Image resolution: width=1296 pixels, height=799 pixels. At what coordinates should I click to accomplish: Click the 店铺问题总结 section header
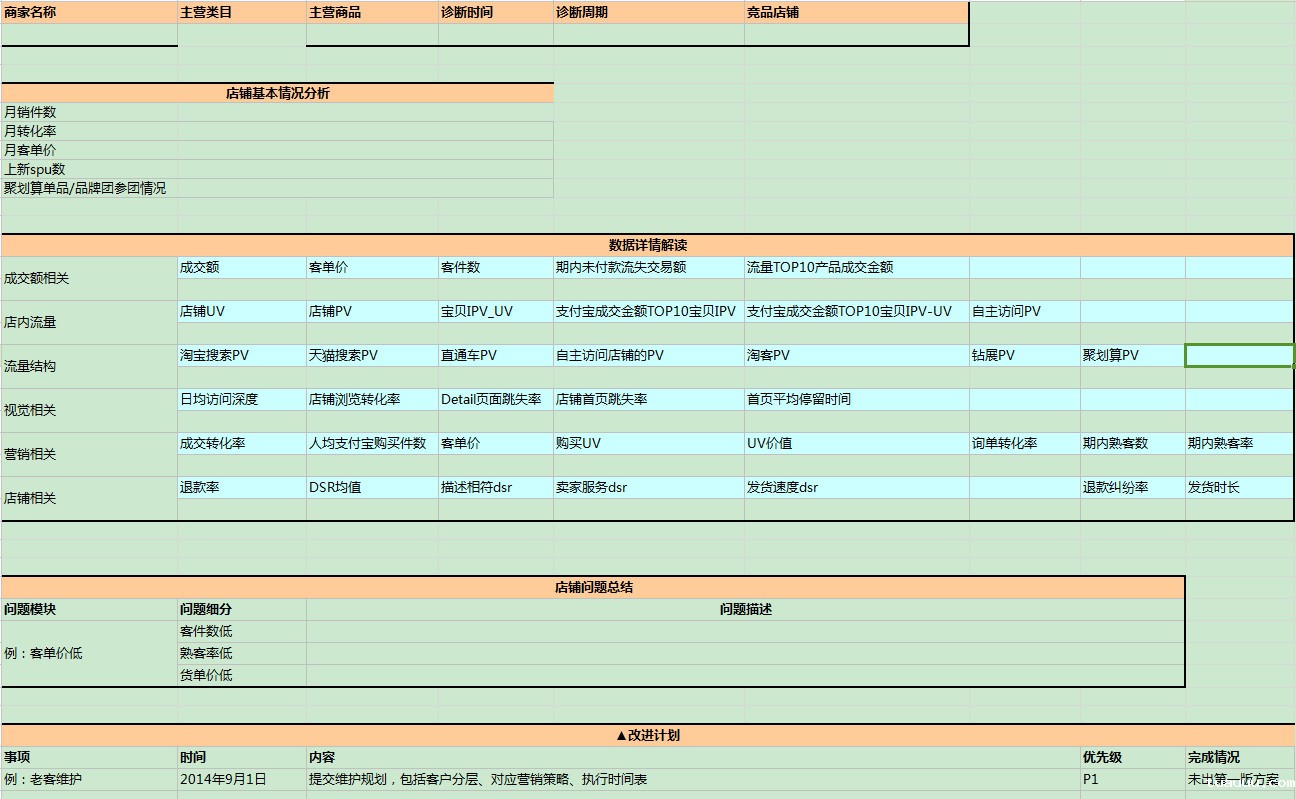pyautogui.click(x=593, y=587)
